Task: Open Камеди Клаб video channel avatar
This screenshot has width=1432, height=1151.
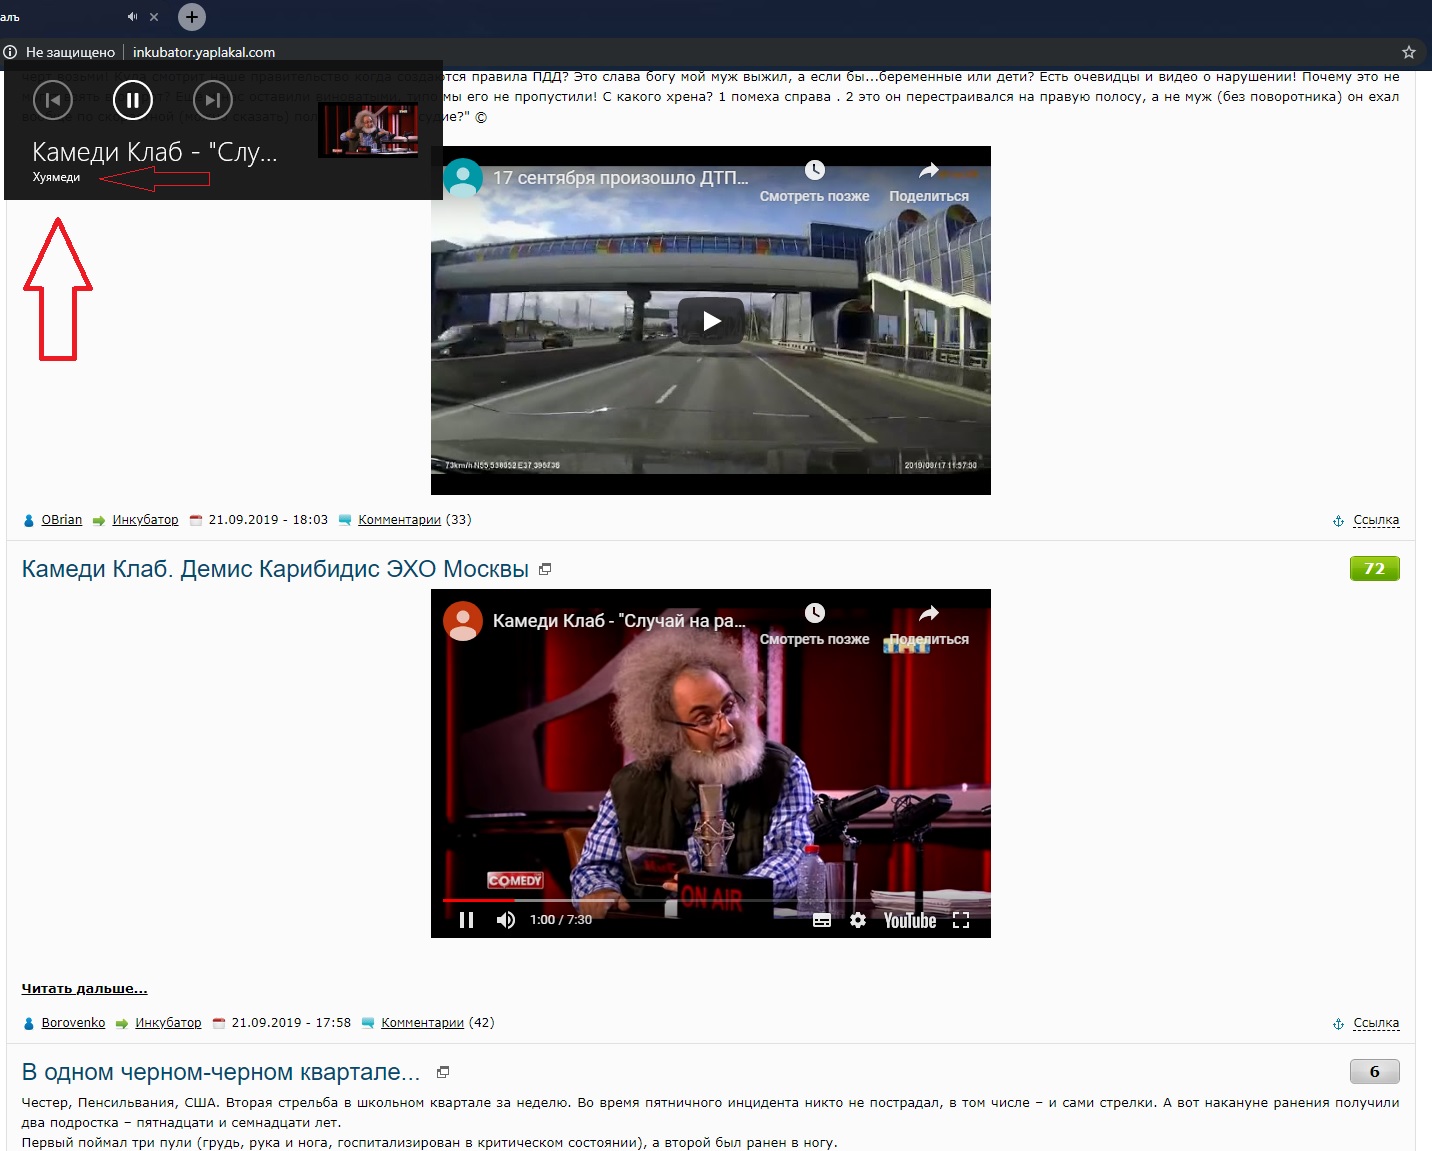Action: pyautogui.click(x=463, y=621)
